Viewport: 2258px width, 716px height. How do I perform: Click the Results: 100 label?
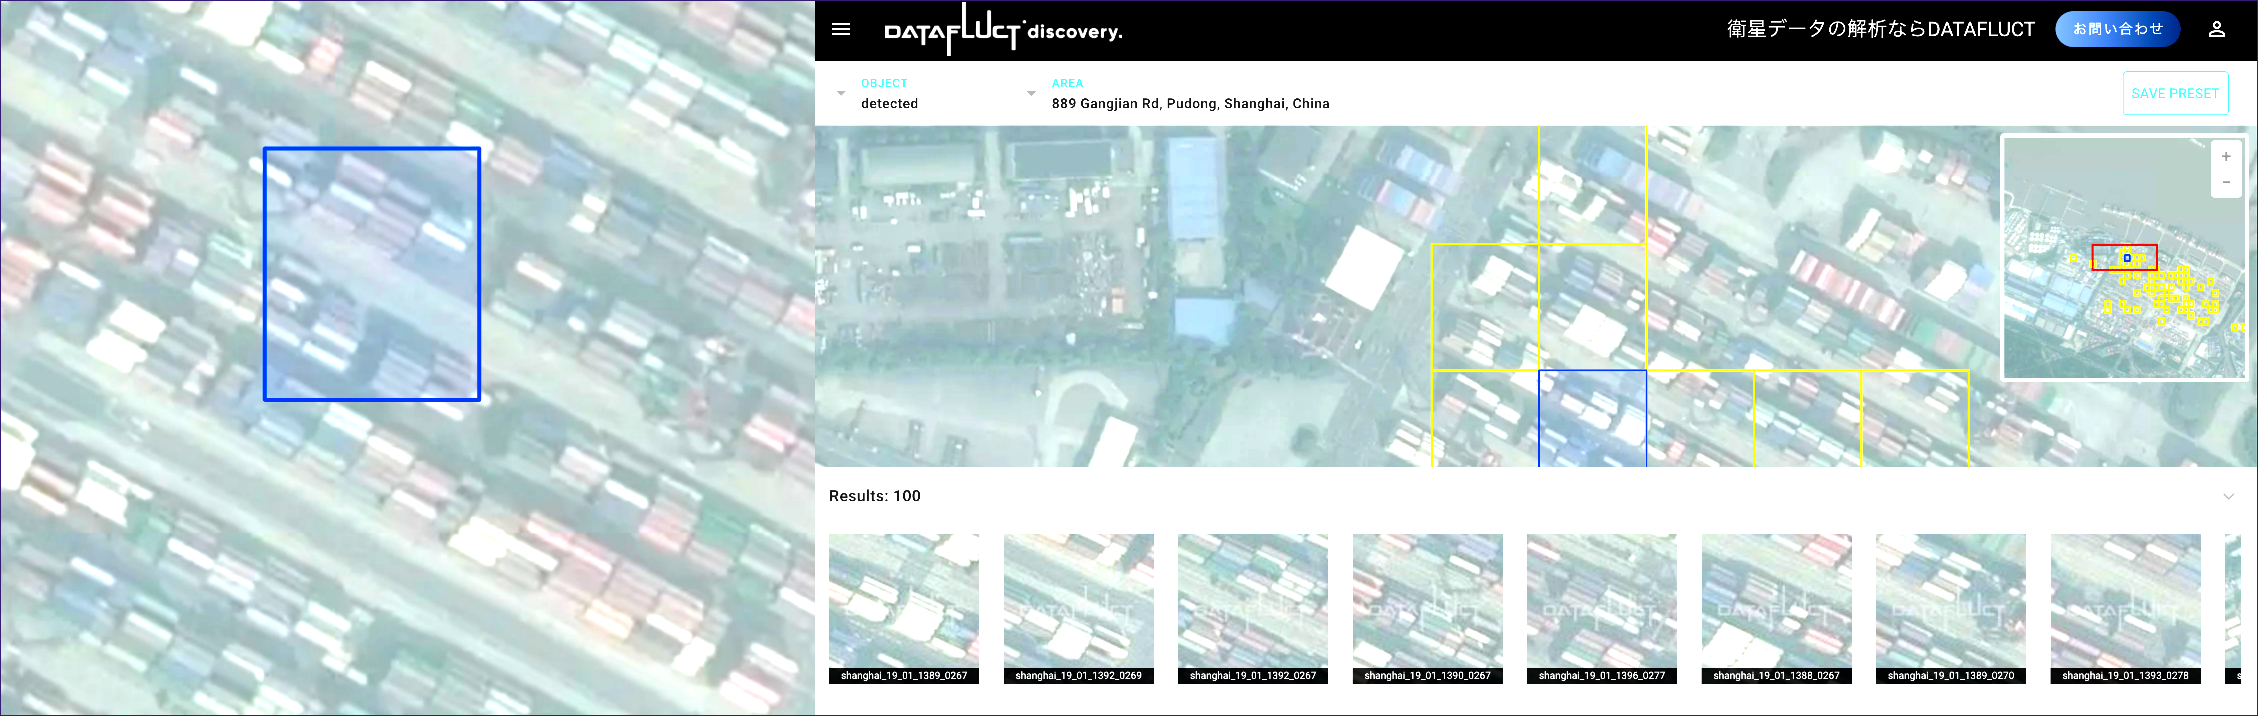[x=875, y=496]
